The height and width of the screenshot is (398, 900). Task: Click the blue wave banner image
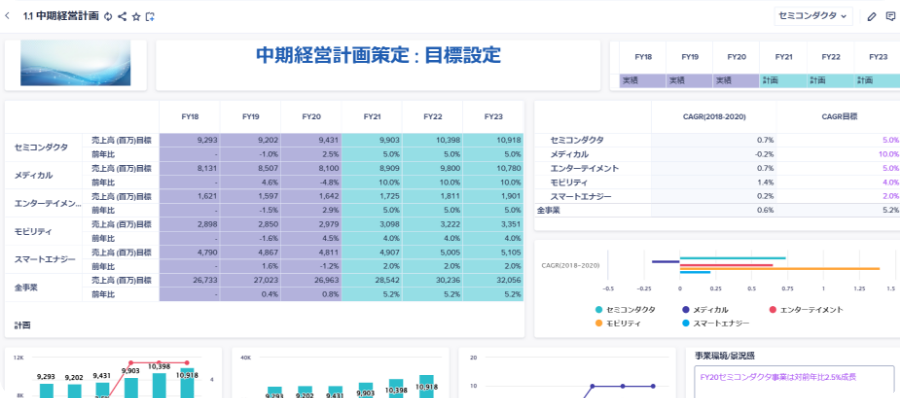point(76,63)
